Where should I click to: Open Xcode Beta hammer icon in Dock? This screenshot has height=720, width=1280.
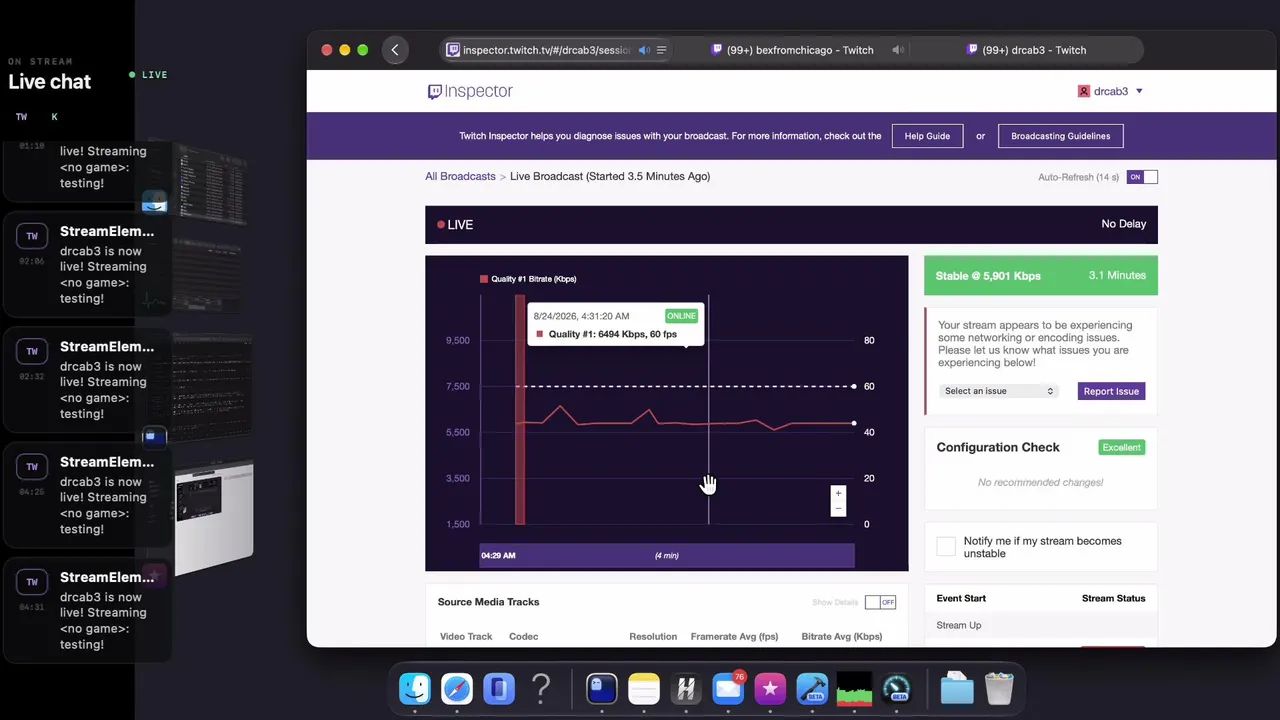tap(812, 688)
